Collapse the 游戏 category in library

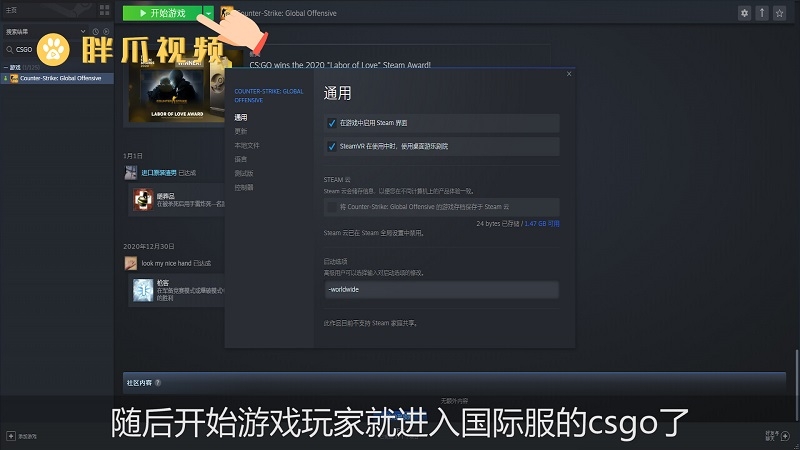click(x=6, y=67)
